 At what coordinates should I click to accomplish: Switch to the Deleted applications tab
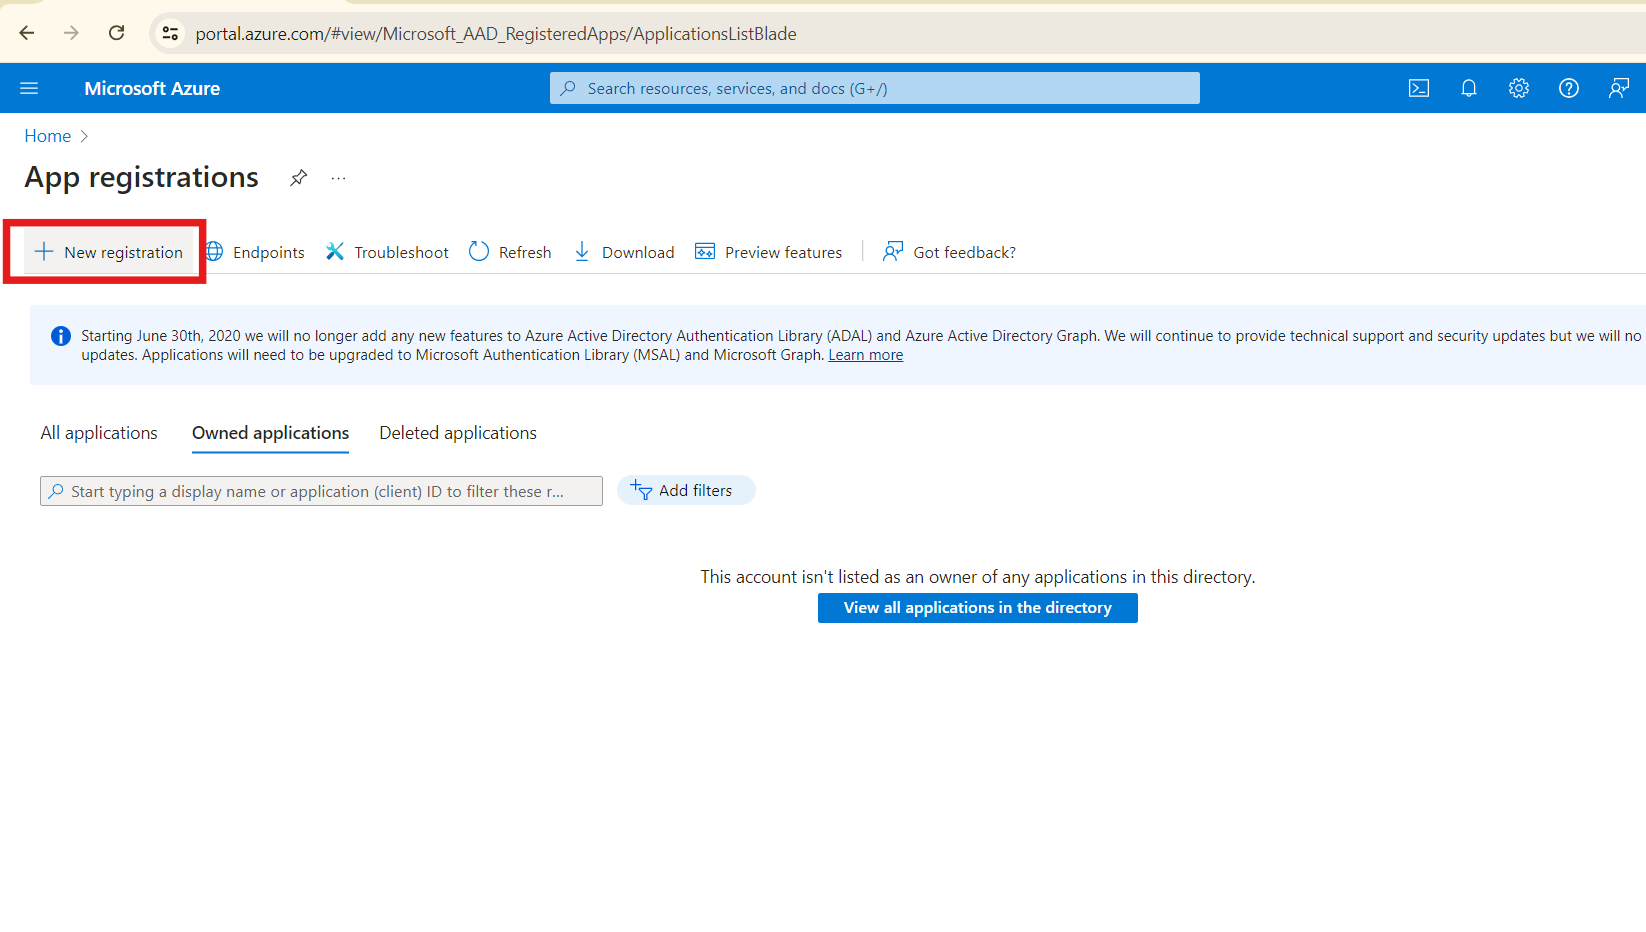tap(458, 433)
